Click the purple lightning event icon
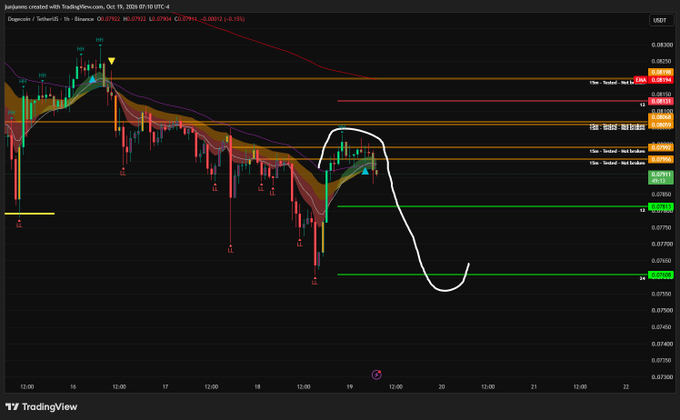Viewport: 680px width, 420px height. [376, 374]
